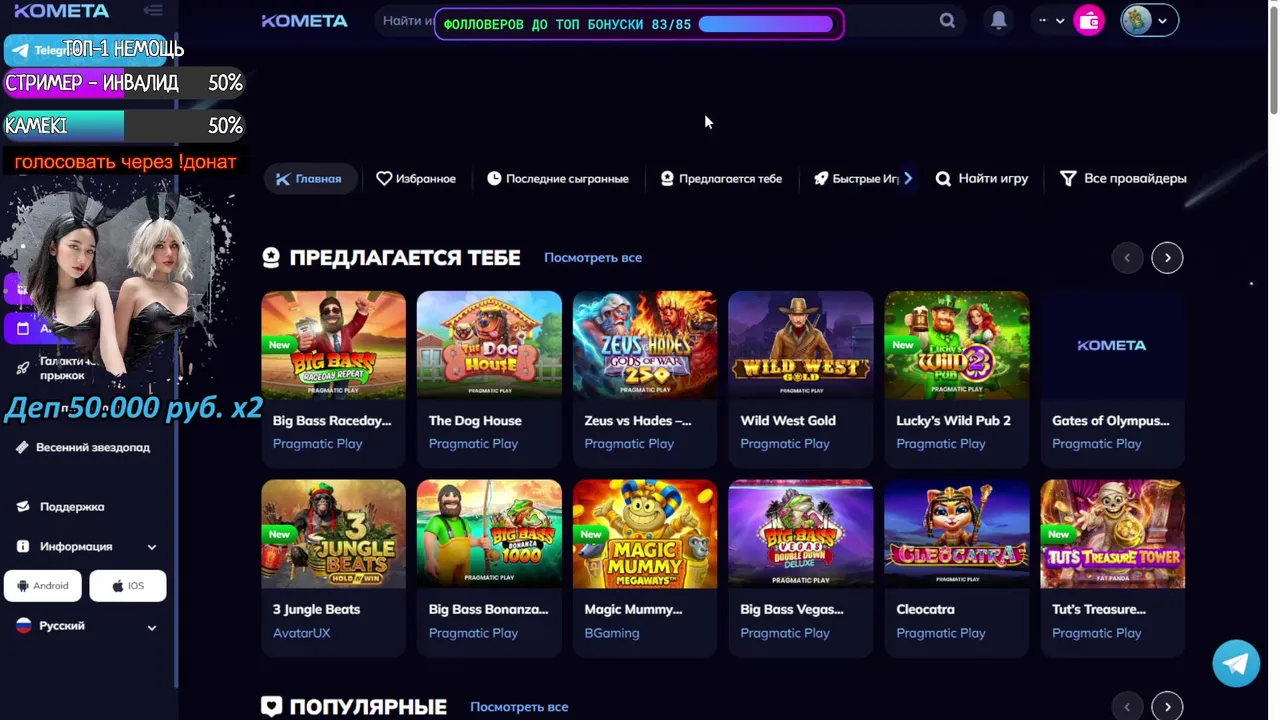Image resolution: width=1280 pixels, height=720 pixels.
Task: Switch to Последние сыгранные tab
Action: [x=558, y=179]
